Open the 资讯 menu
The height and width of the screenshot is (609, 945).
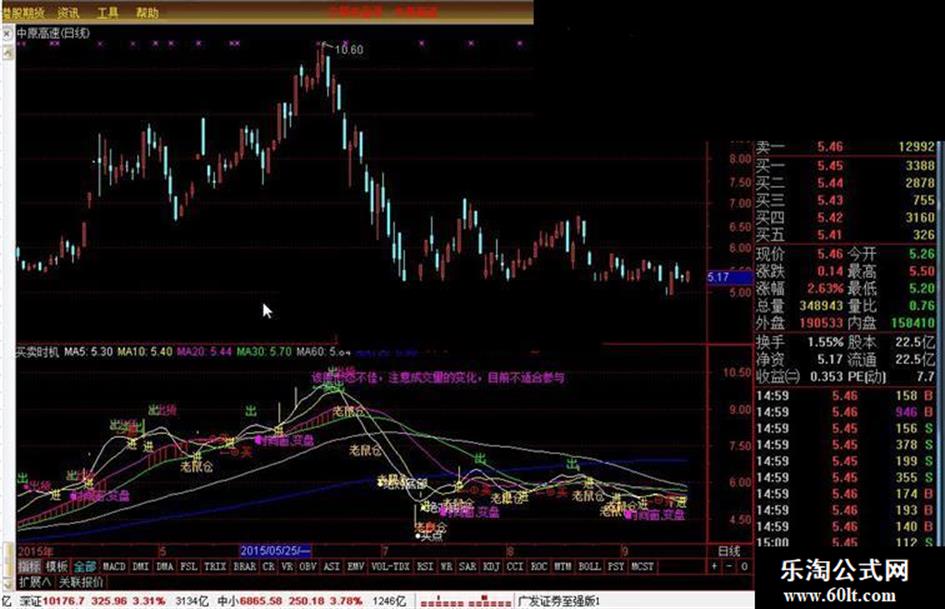tap(68, 13)
